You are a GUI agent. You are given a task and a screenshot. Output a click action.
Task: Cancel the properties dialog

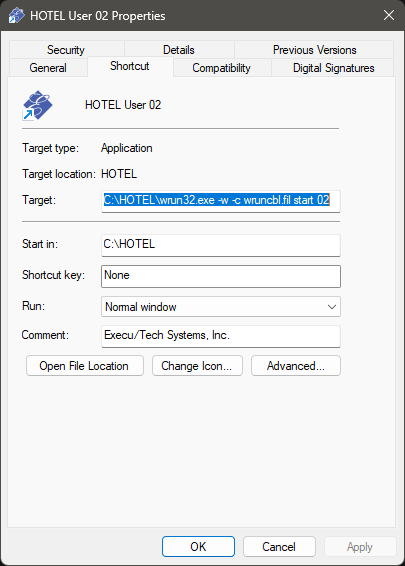279,547
